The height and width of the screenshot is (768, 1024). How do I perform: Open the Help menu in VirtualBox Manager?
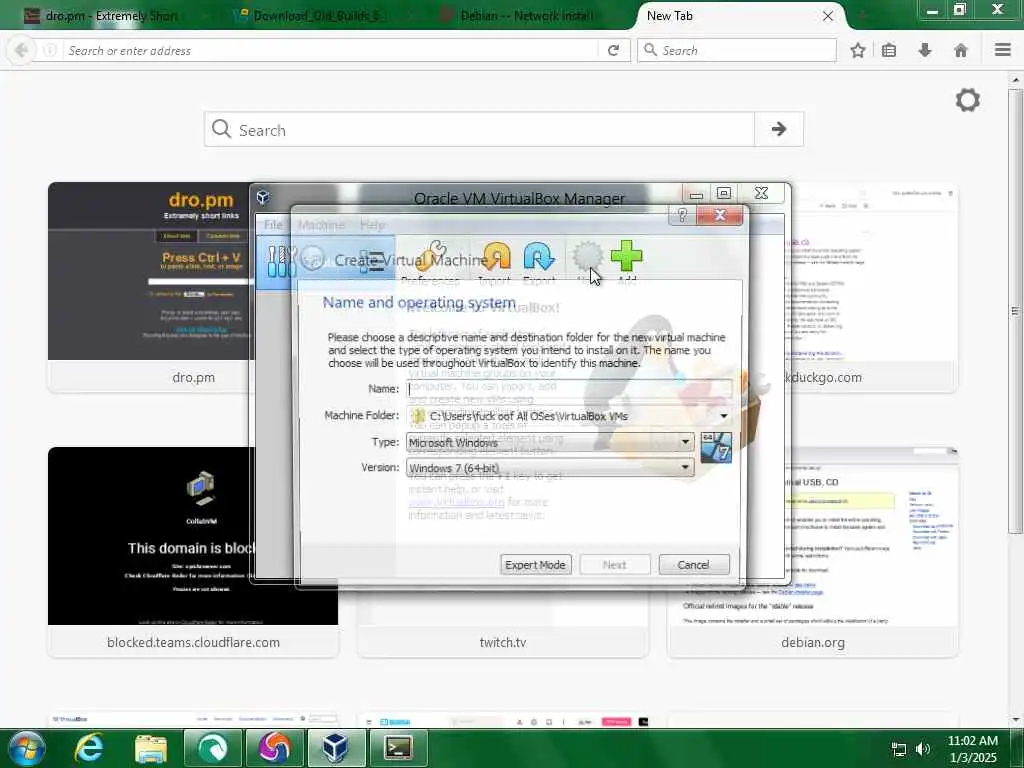click(x=372, y=225)
